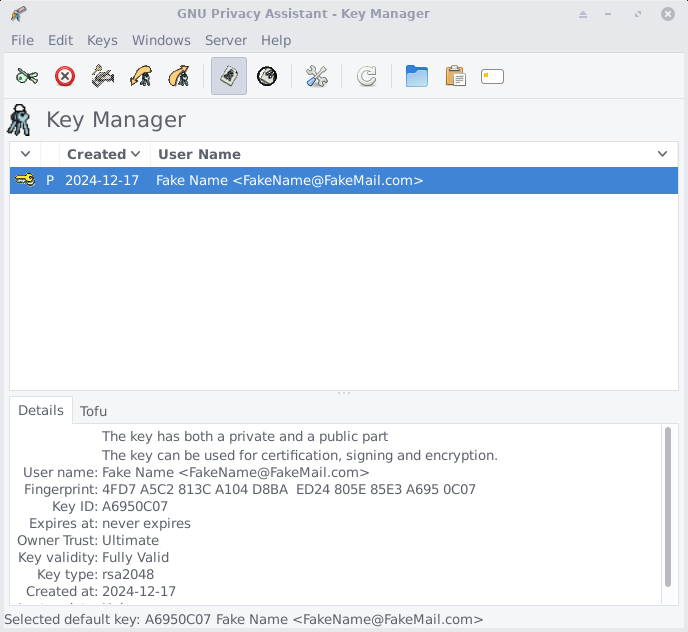Click the P type cell in key row
The image size is (688, 632).
point(50,180)
